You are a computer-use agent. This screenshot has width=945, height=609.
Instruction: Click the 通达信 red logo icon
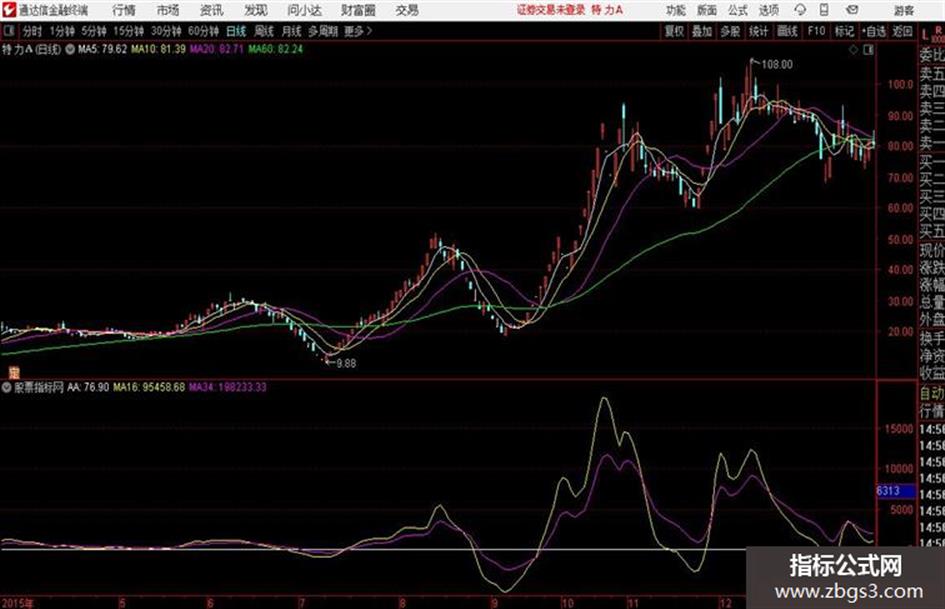tap(8, 10)
